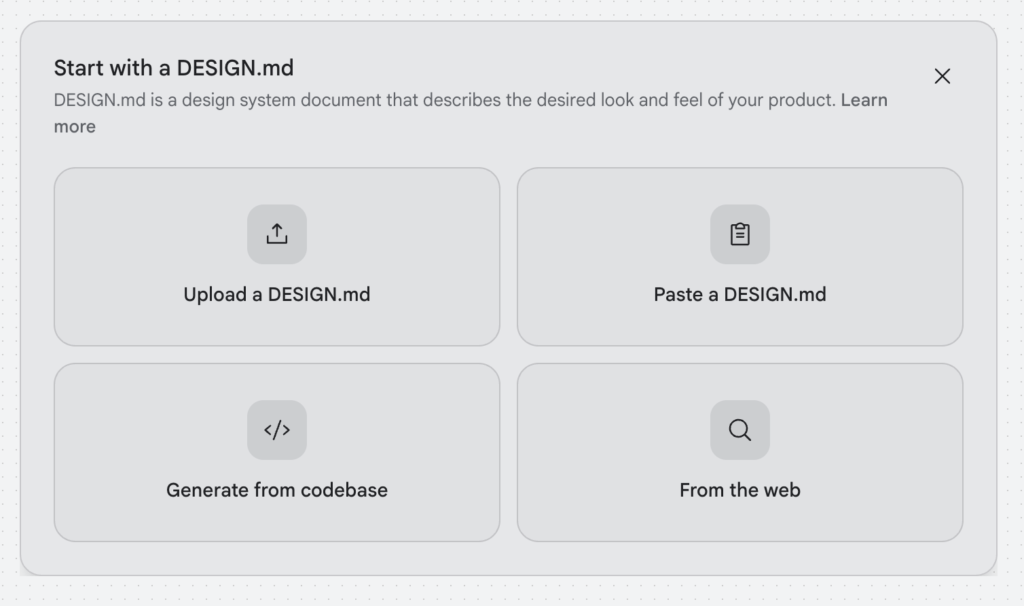Click the upload arrow icon
The height and width of the screenshot is (606, 1024).
pyautogui.click(x=277, y=234)
